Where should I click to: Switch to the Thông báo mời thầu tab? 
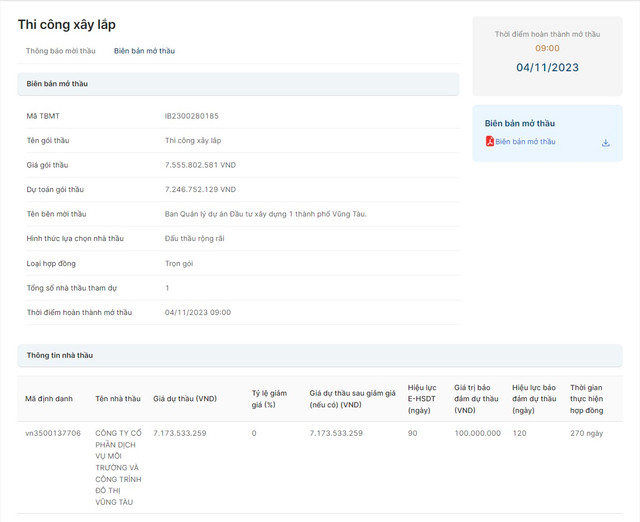[60, 50]
